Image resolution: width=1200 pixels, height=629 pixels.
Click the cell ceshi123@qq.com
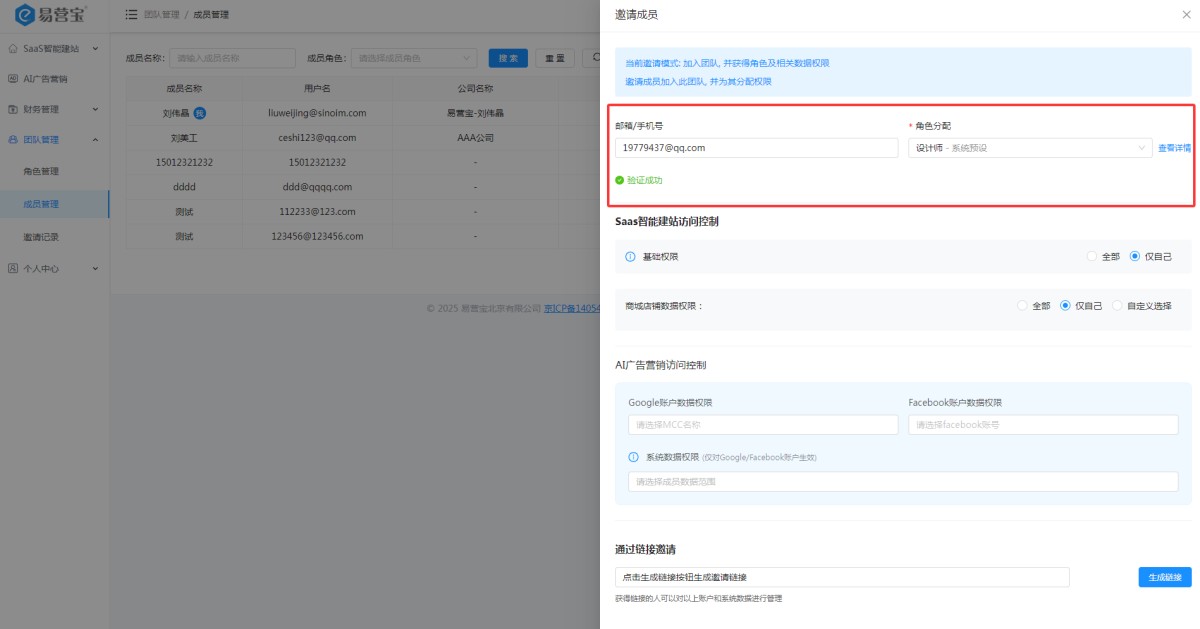(318, 137)
